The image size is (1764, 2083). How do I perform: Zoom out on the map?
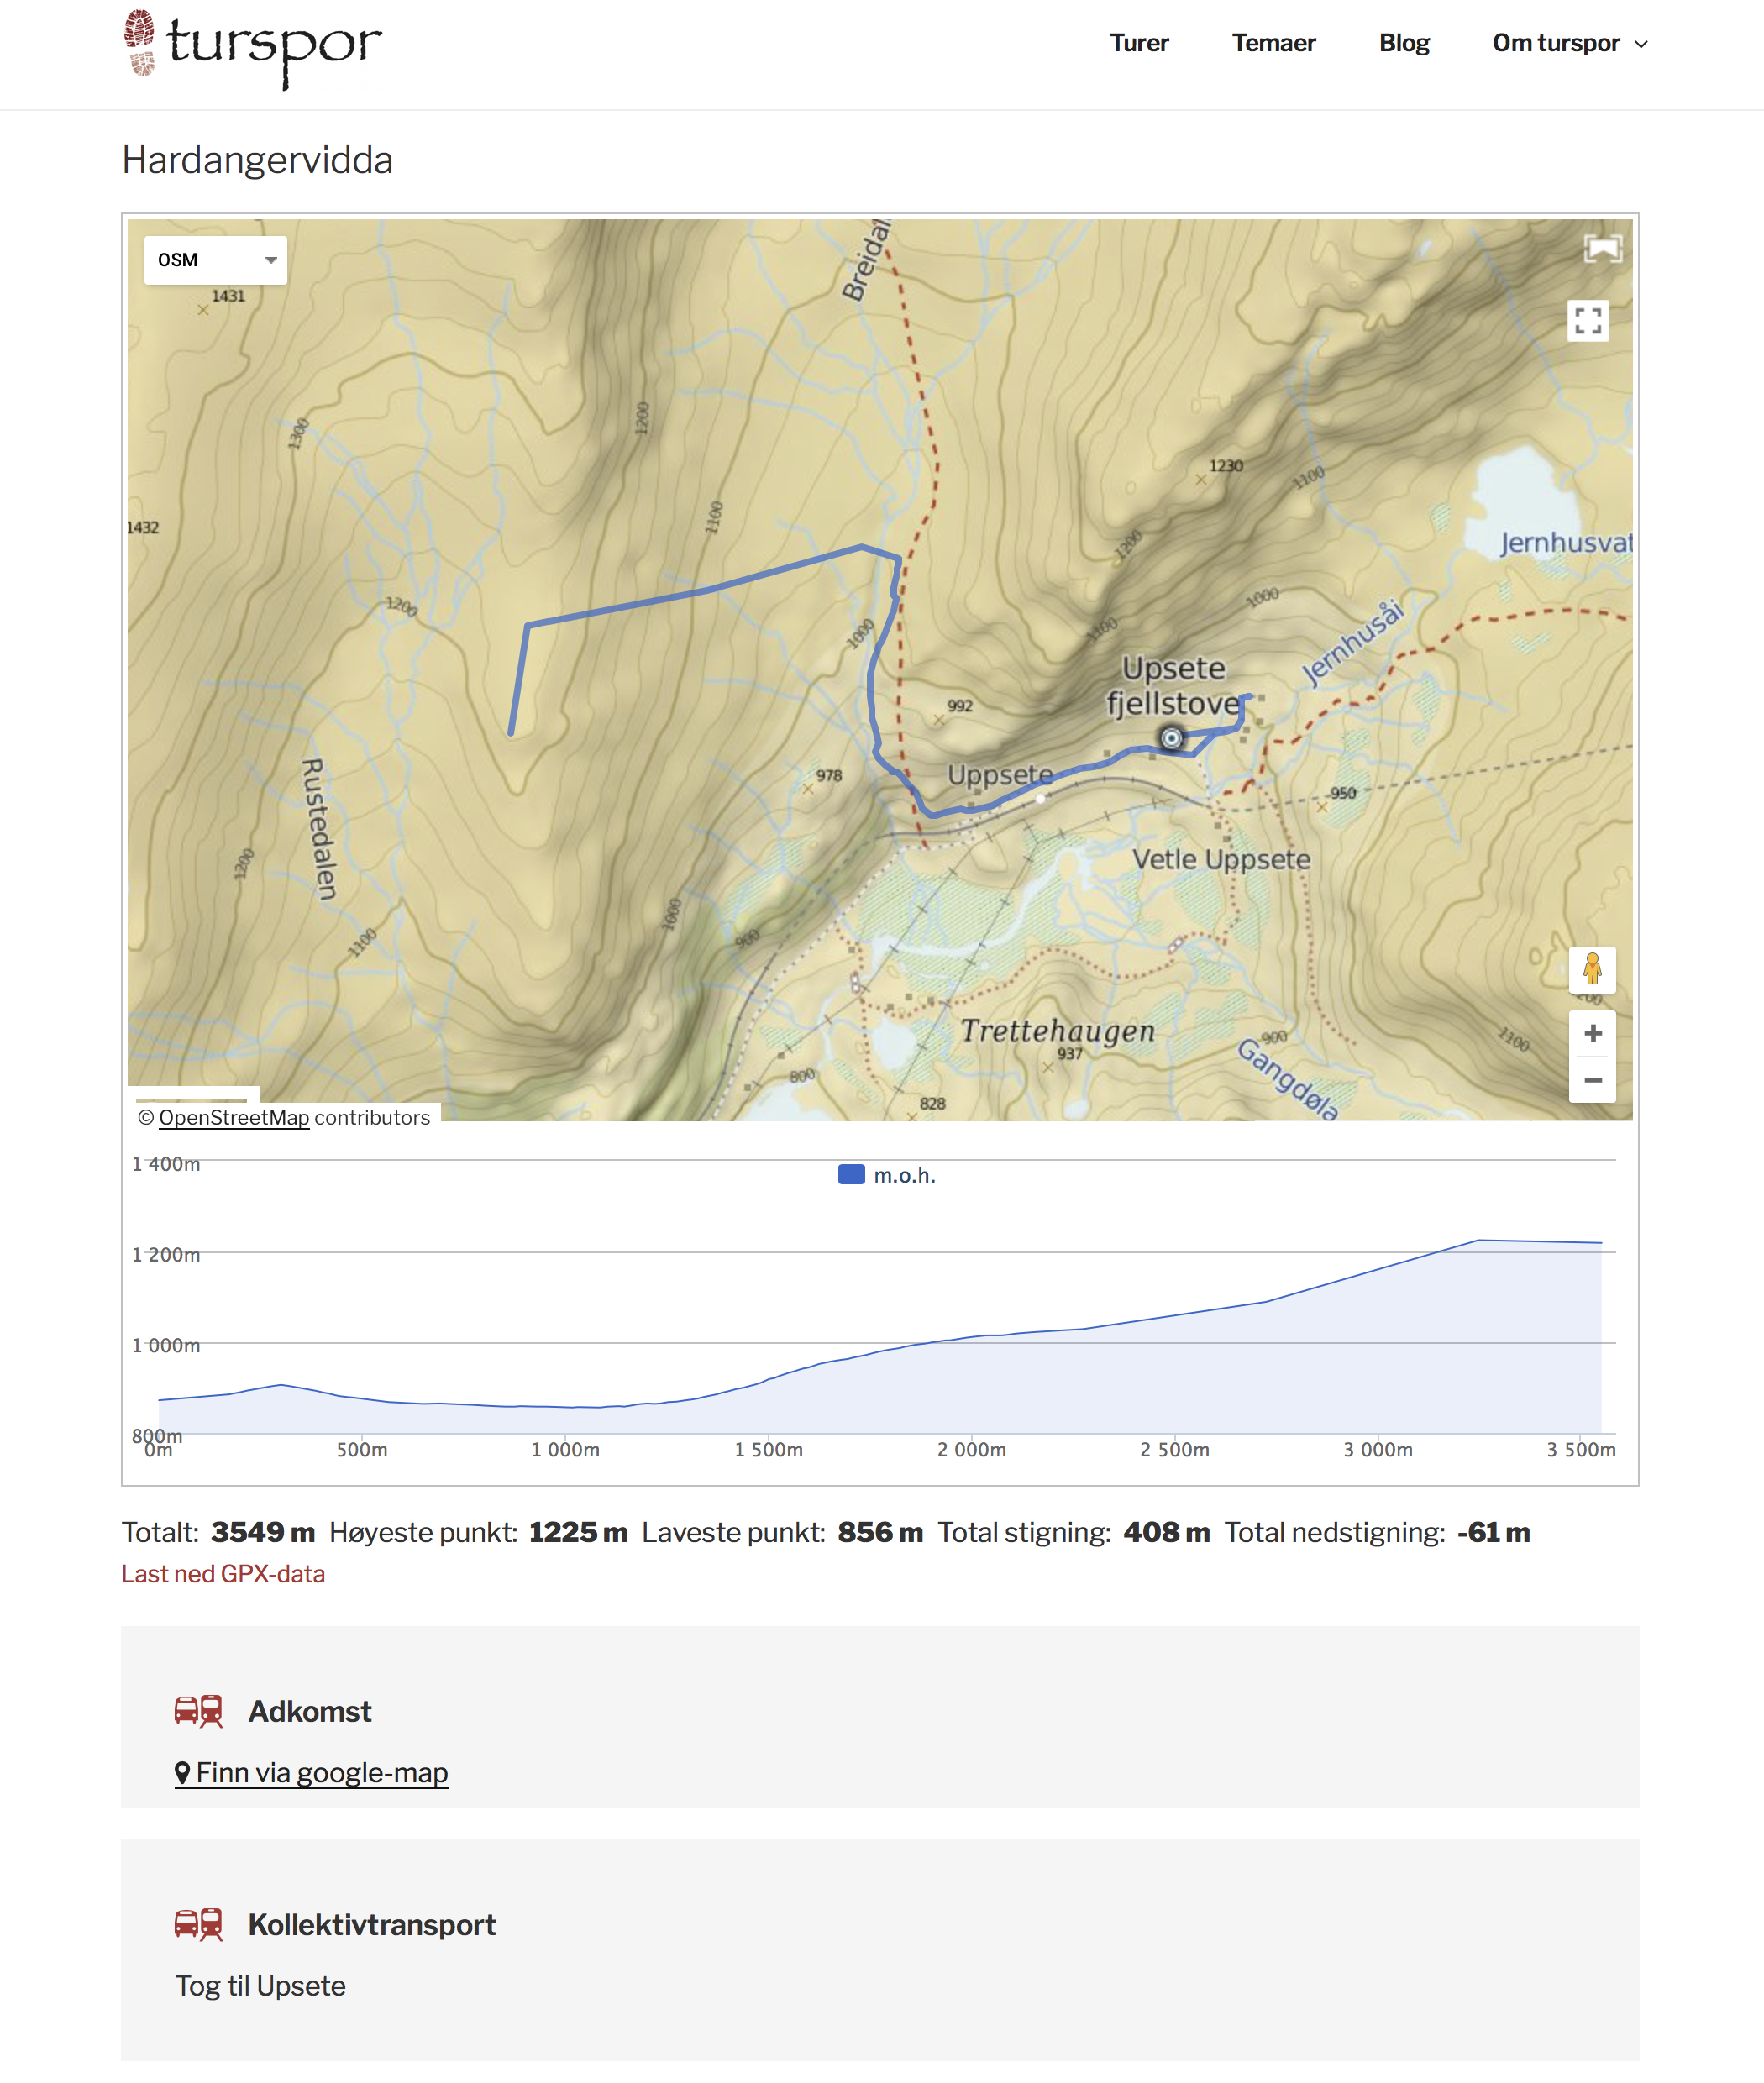coord(1592,1080)
